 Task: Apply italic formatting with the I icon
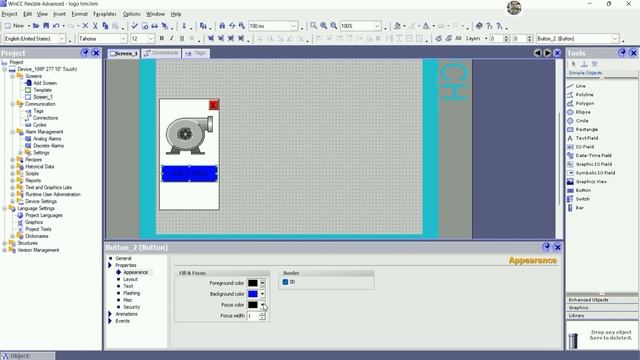coord(171,38)
